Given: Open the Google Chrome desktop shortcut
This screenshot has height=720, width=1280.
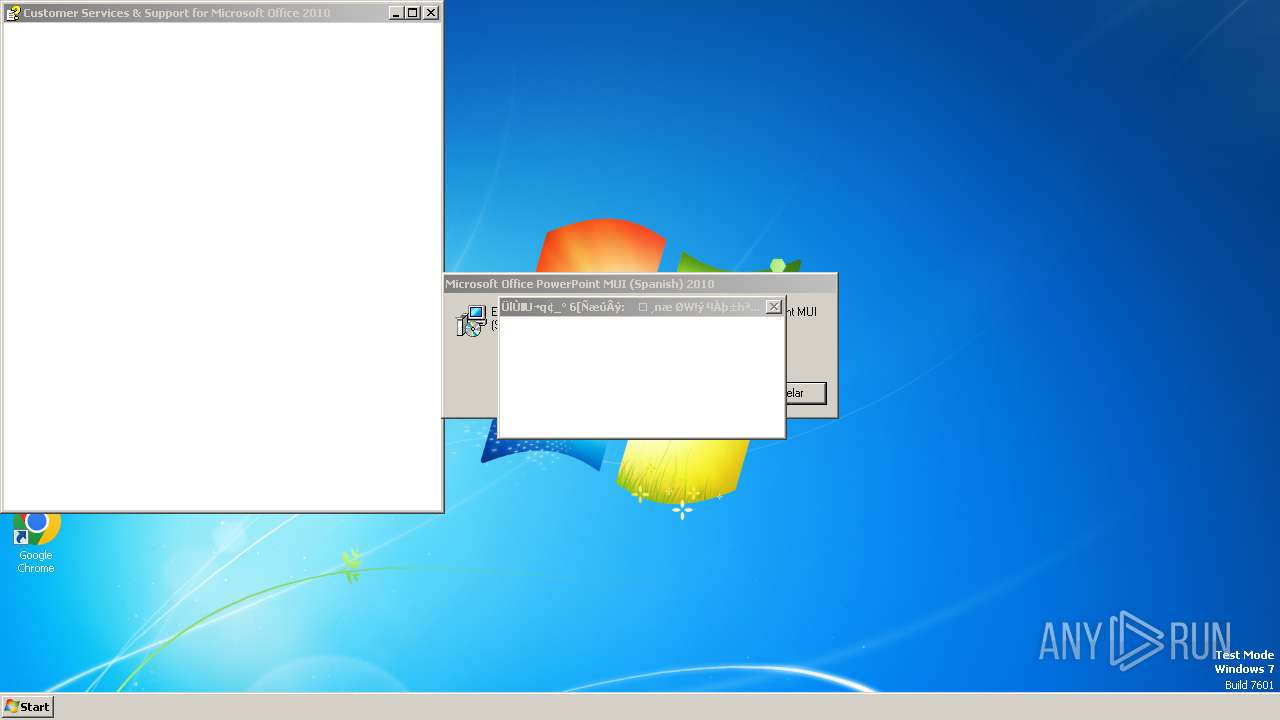Looking at the screenshot, I should pos(35,543).
